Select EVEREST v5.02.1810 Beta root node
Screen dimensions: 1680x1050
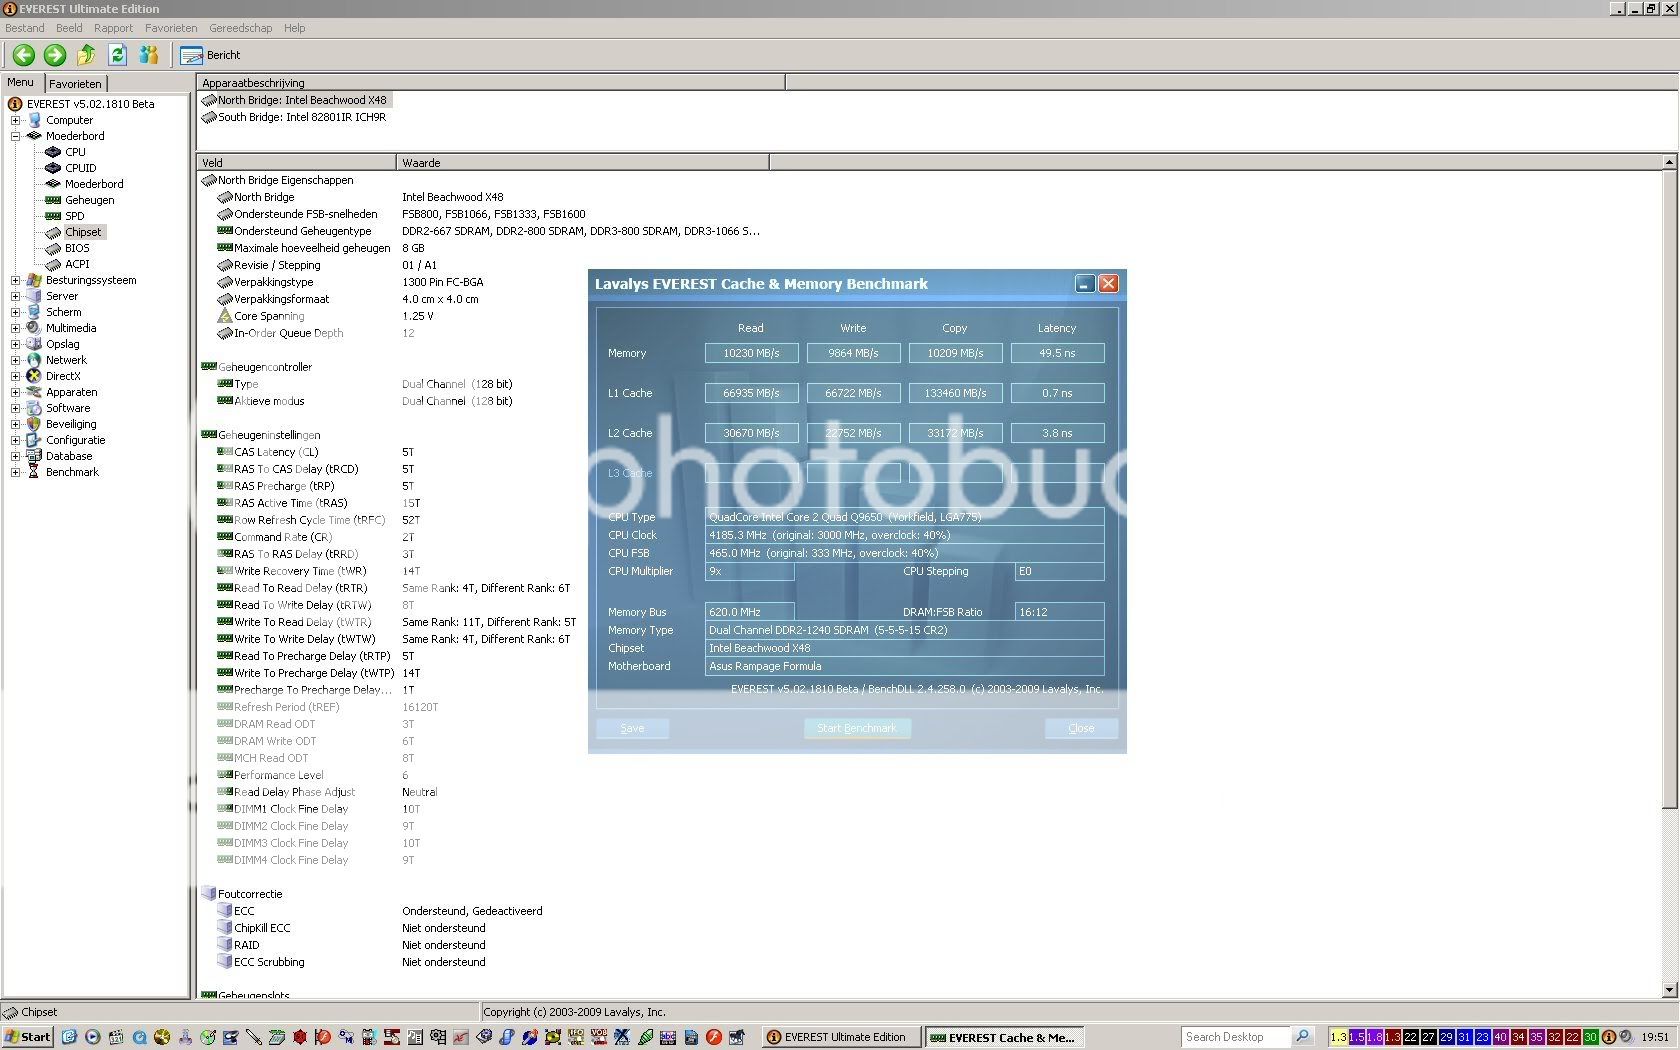(81, 104)
